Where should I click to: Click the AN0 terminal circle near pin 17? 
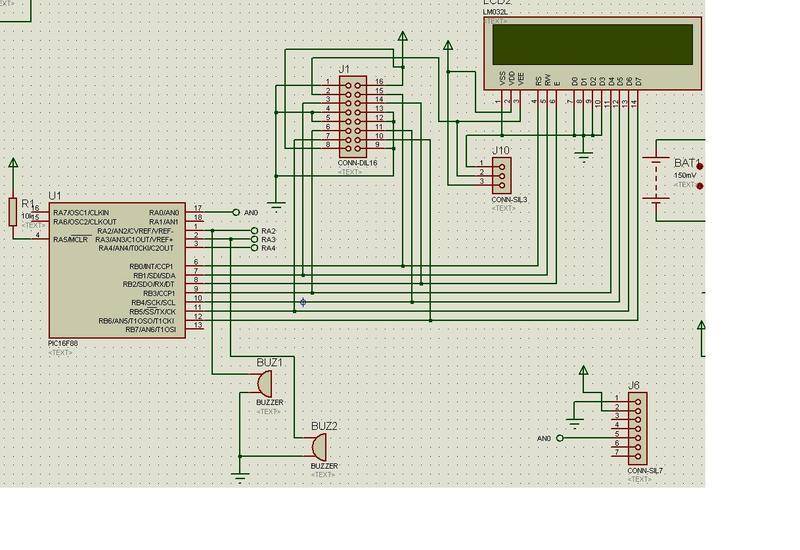(x=236, y=212)
